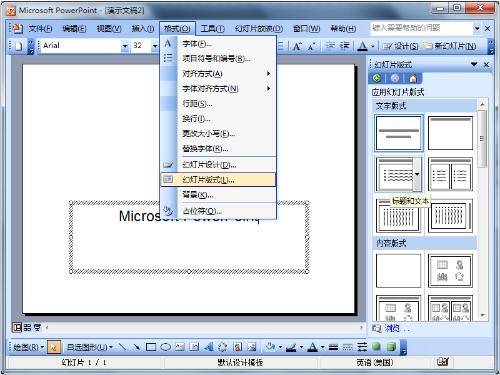Open font color dropdown in drawing toolbar
This screenshot has height=375, width=500.
point(322,347)
